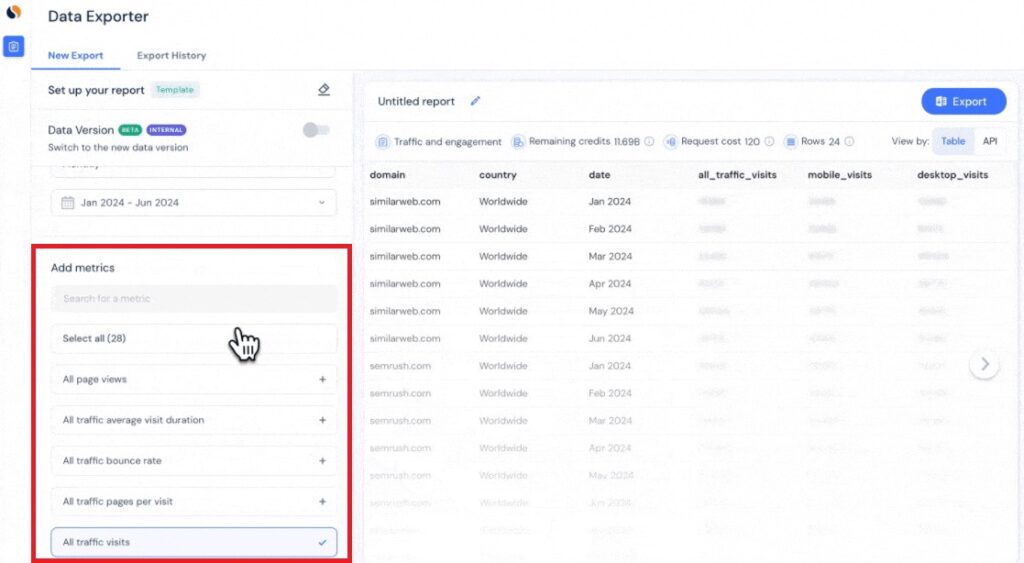Click the Jan 2024 cell for semrush.com
The image size is (1024, 563).
610,366
